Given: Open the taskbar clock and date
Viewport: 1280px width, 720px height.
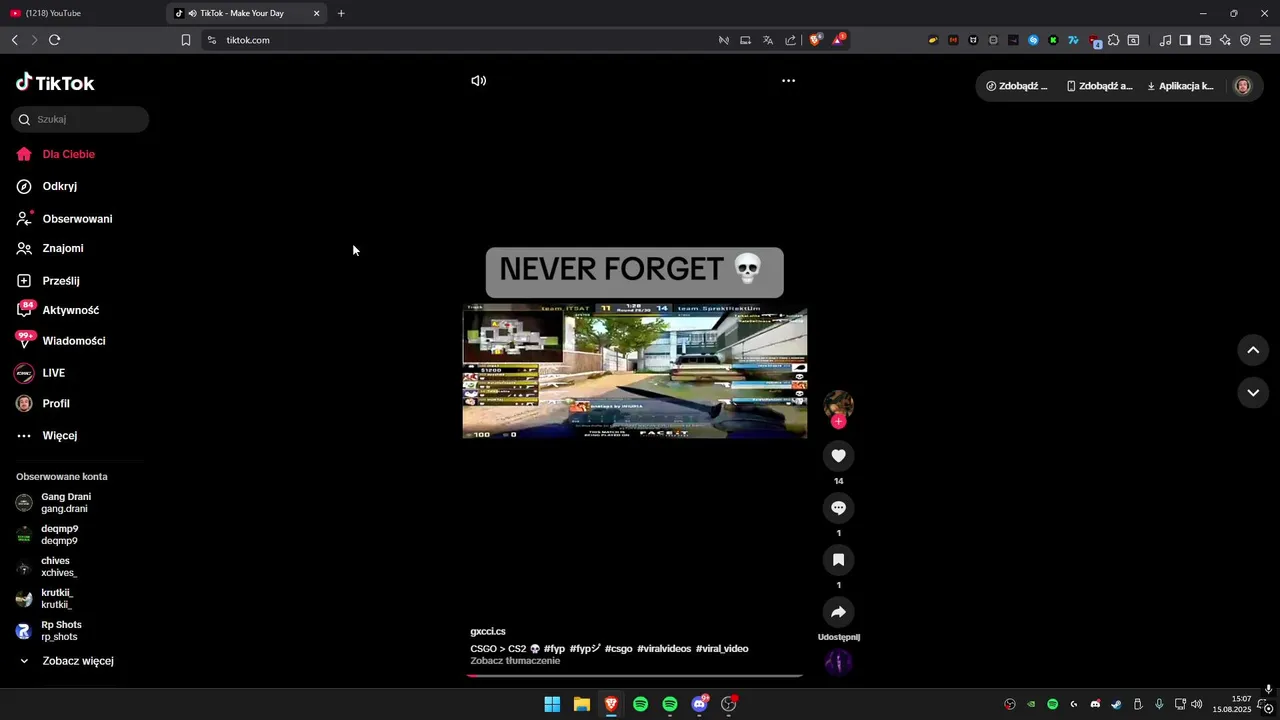Looking at the screenshot, I should (1234, 704).
